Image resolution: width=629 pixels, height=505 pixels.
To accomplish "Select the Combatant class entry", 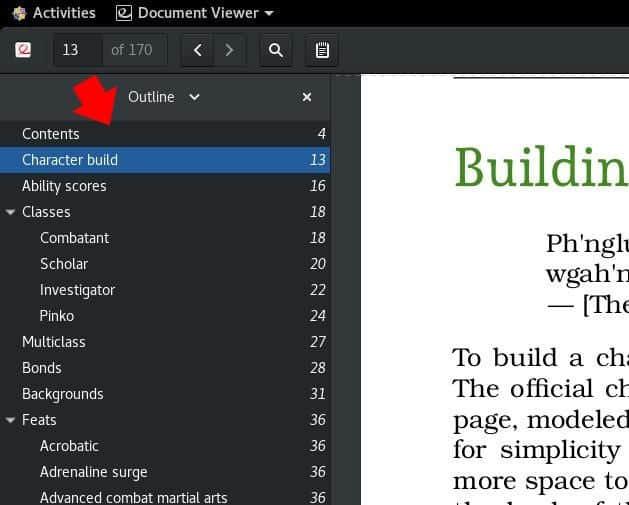I will [74, 238].
